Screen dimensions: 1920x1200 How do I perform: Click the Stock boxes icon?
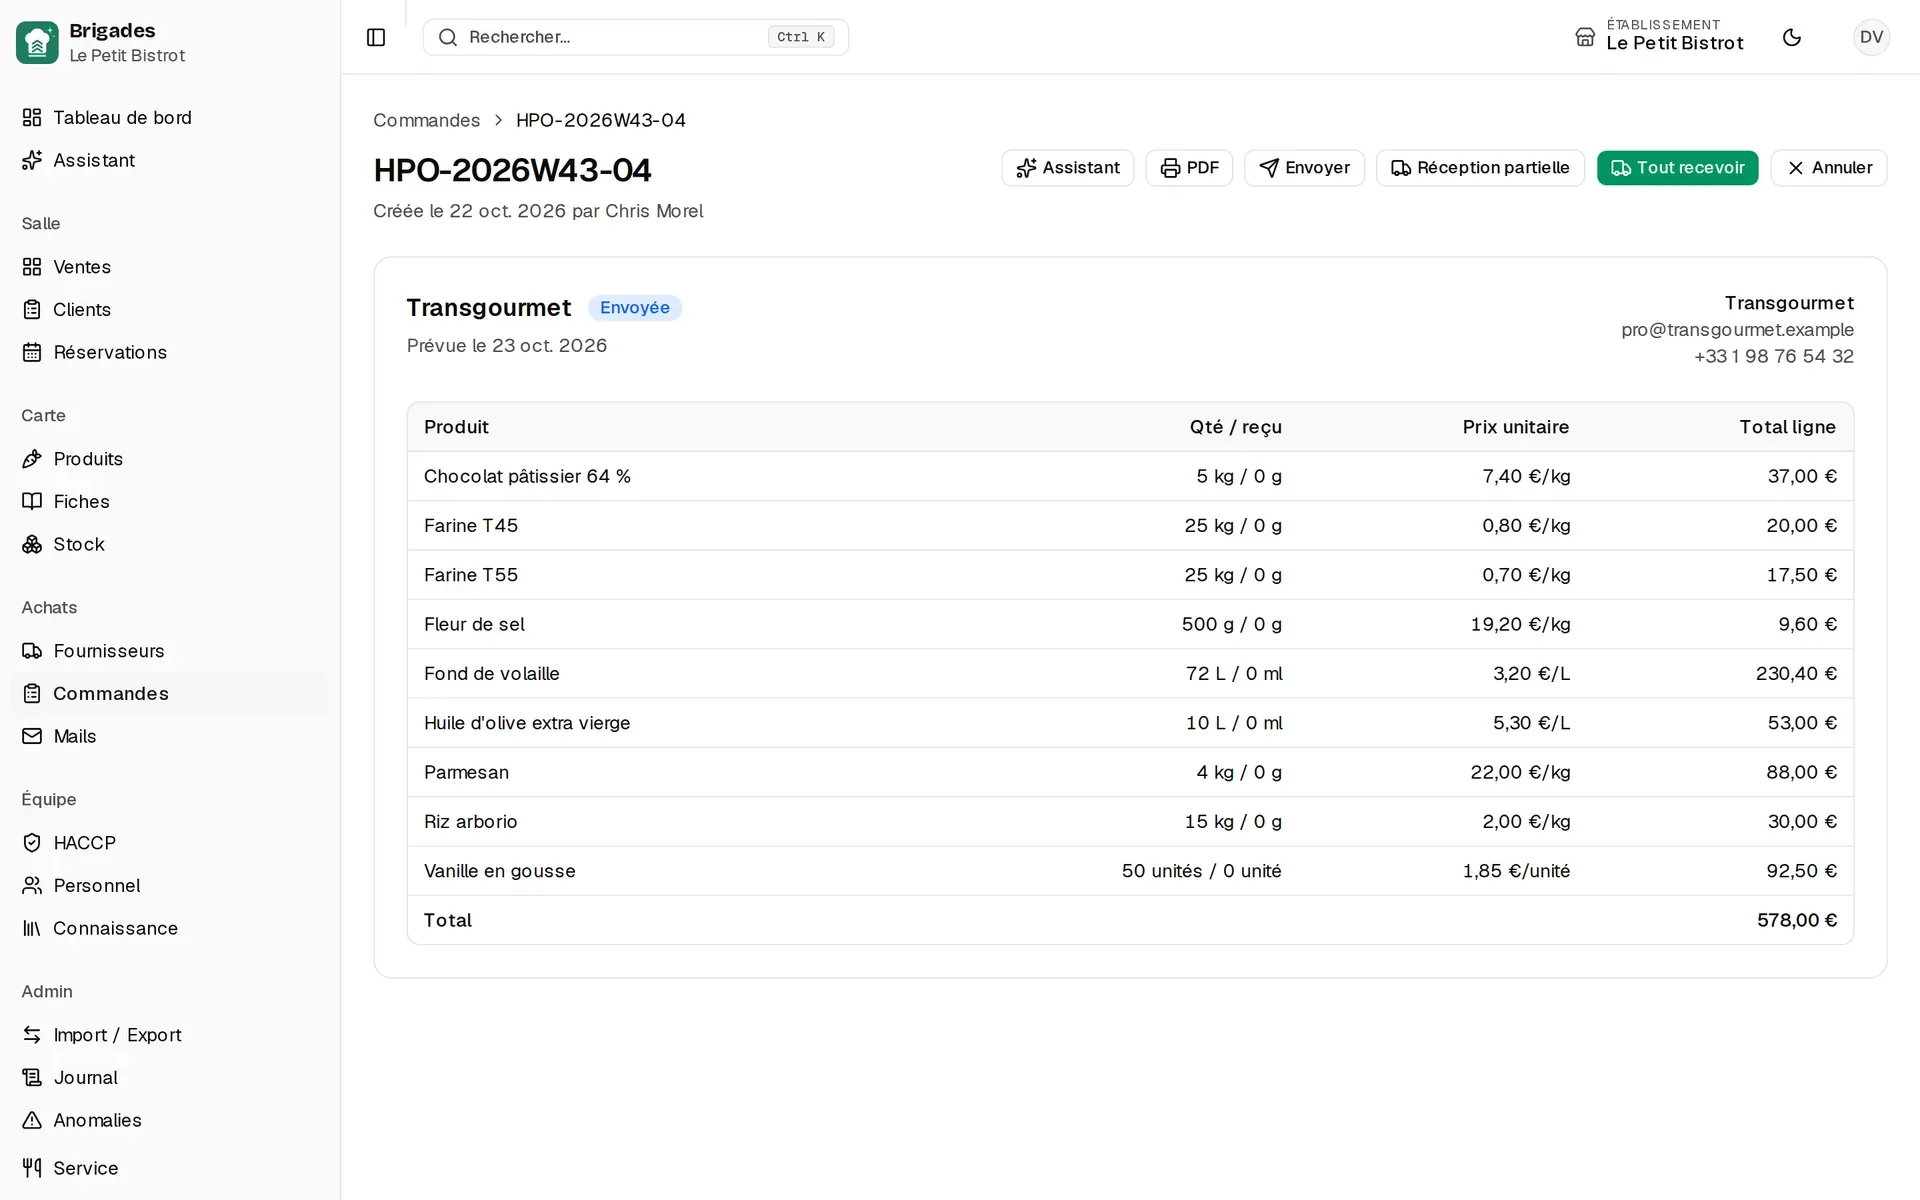(32, 544)
